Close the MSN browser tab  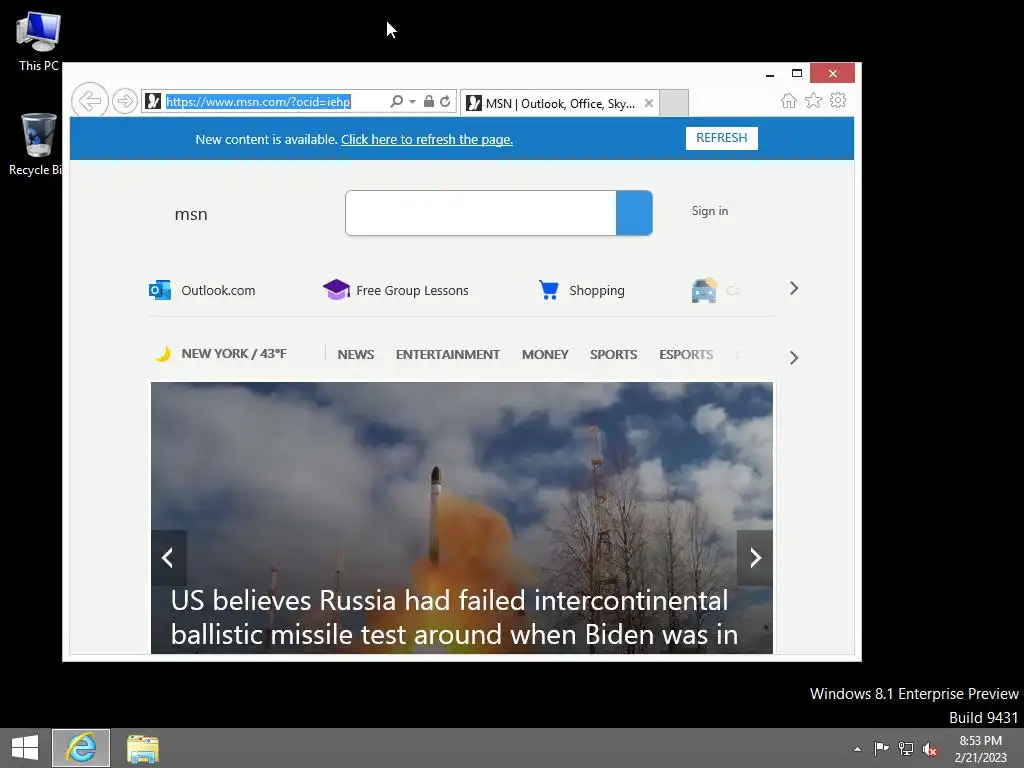coord(648,103)
